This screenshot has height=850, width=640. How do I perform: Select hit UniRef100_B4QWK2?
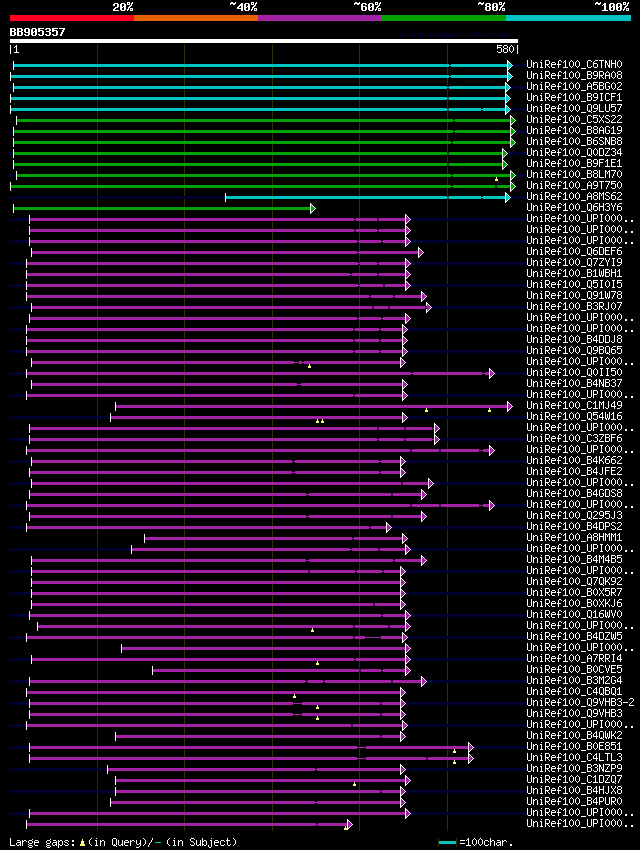[x=574, y=736]
